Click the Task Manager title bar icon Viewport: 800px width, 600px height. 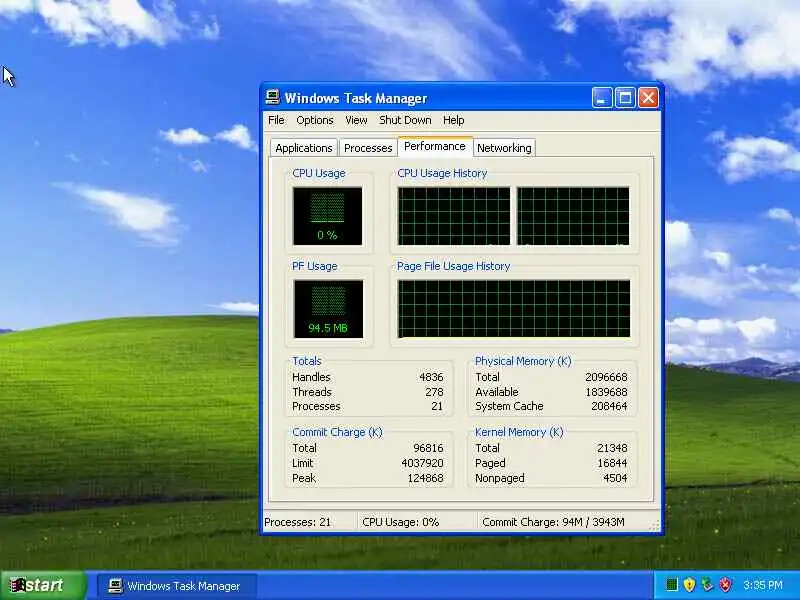(x=272, y=97)
